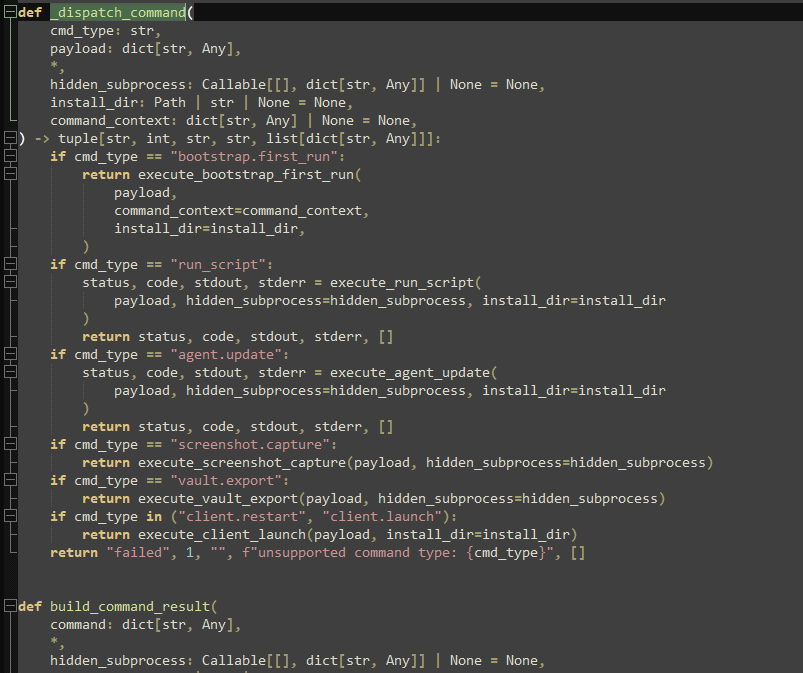Click 'command: dict[str, Any],' parameter line
The height and width of the screenshot is (673, 803).
point(145,624)
